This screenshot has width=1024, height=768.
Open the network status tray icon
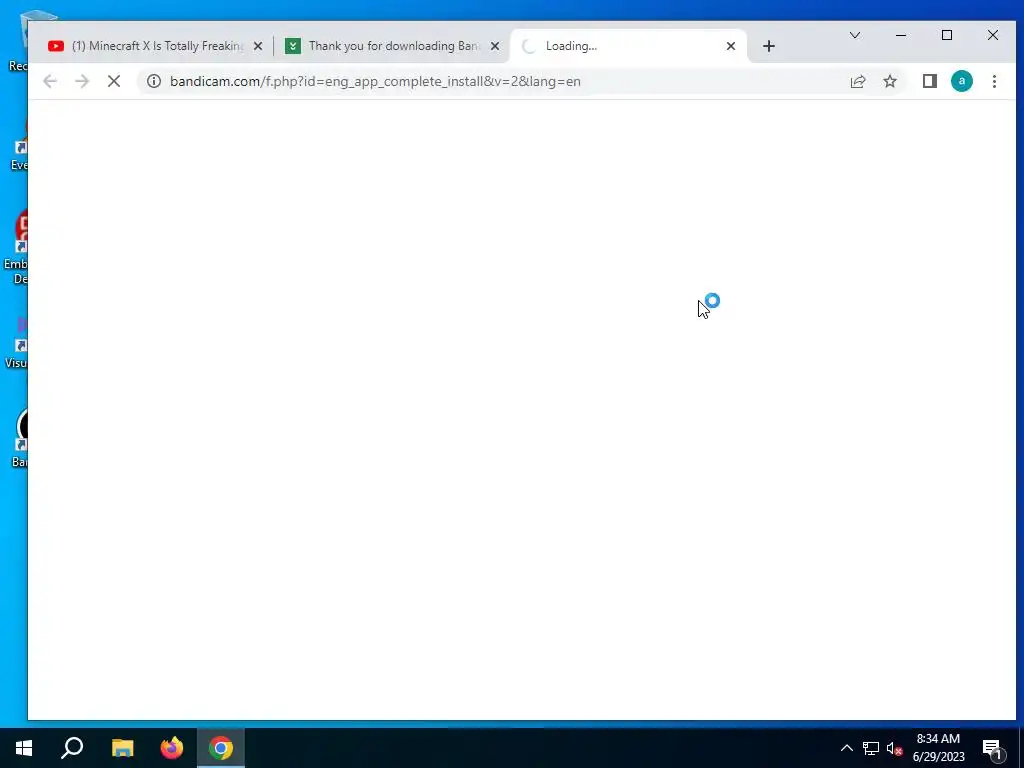[871, 748]
